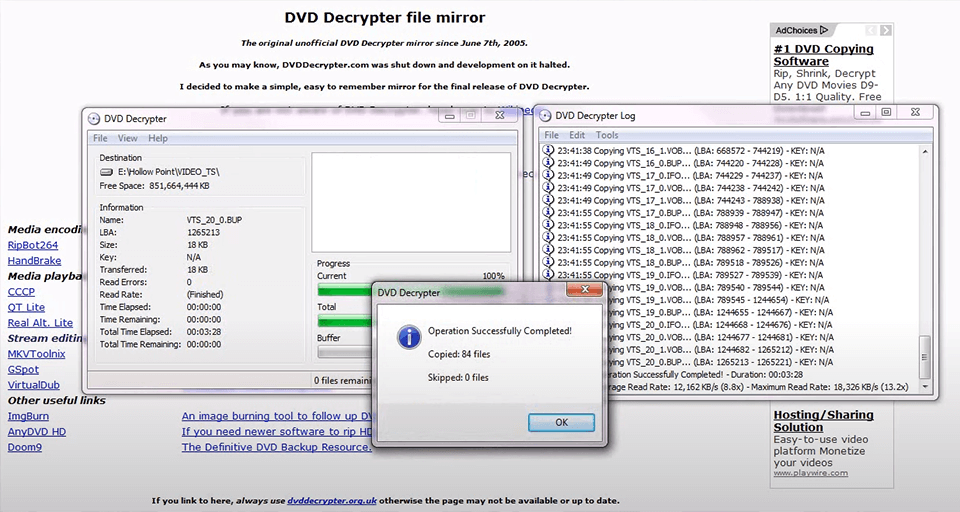
Task: Click the Maximum Read Rate log line
Action: [x=757, y=387]
